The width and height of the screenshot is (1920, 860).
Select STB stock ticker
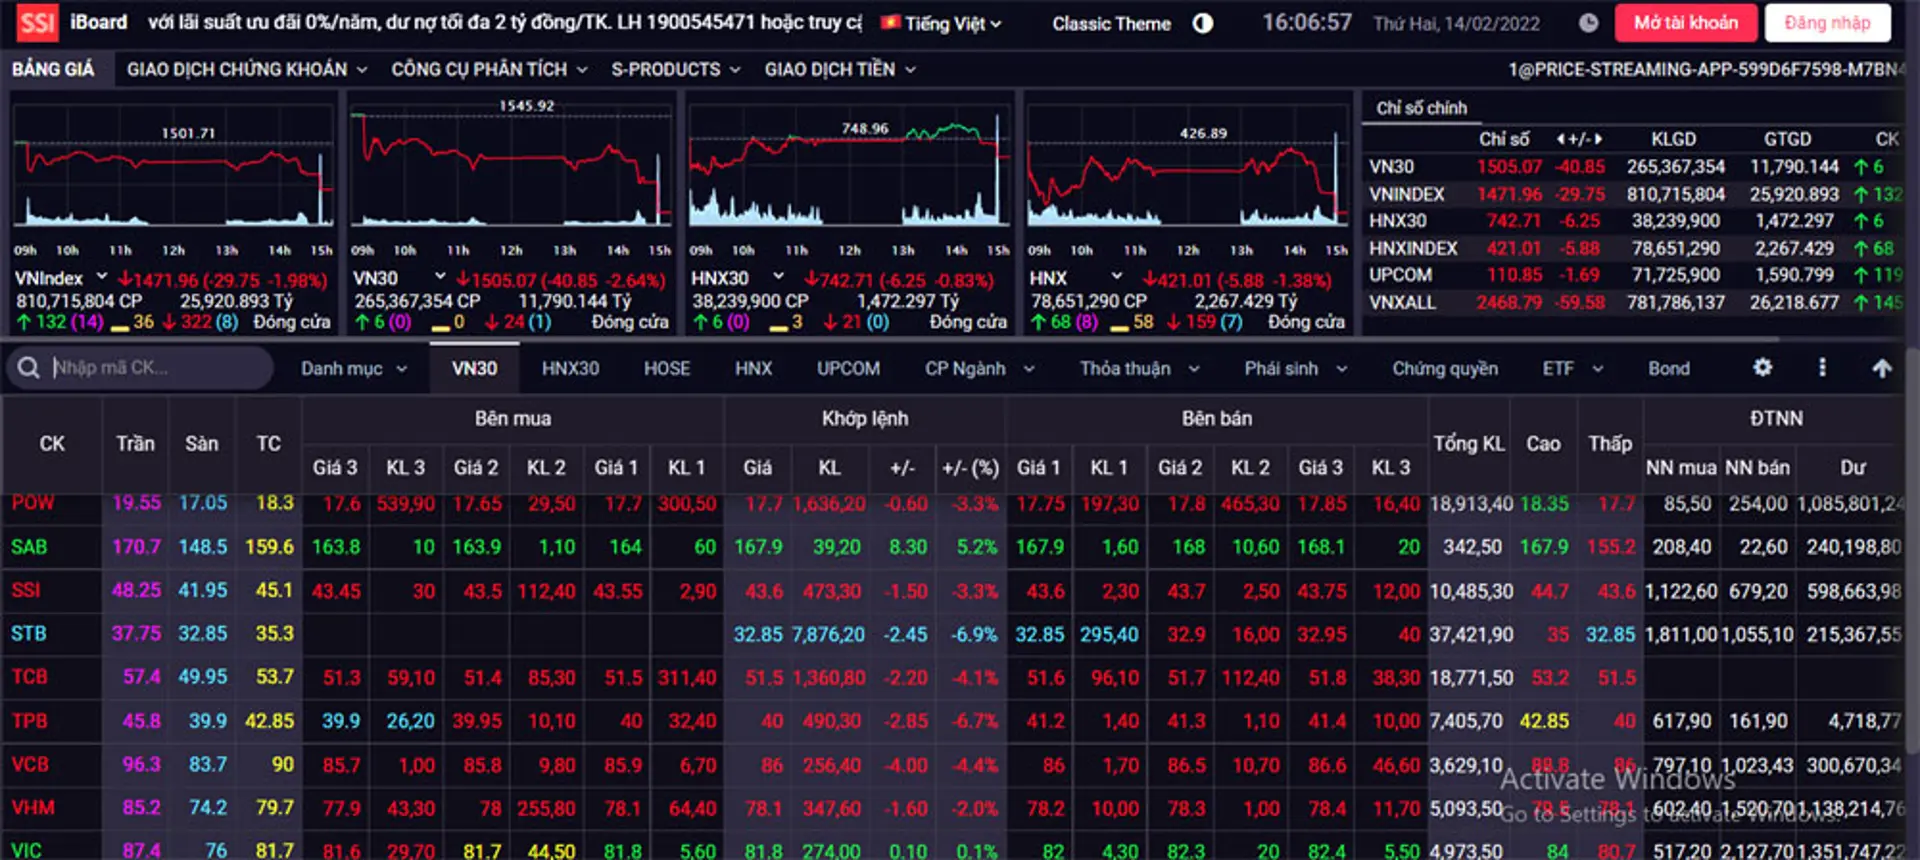[x=28, y=633]
